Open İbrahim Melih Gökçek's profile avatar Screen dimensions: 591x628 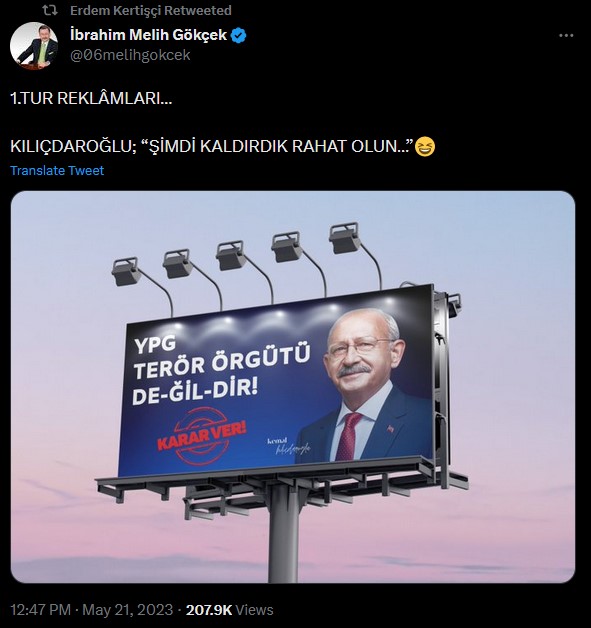(34, 45)
